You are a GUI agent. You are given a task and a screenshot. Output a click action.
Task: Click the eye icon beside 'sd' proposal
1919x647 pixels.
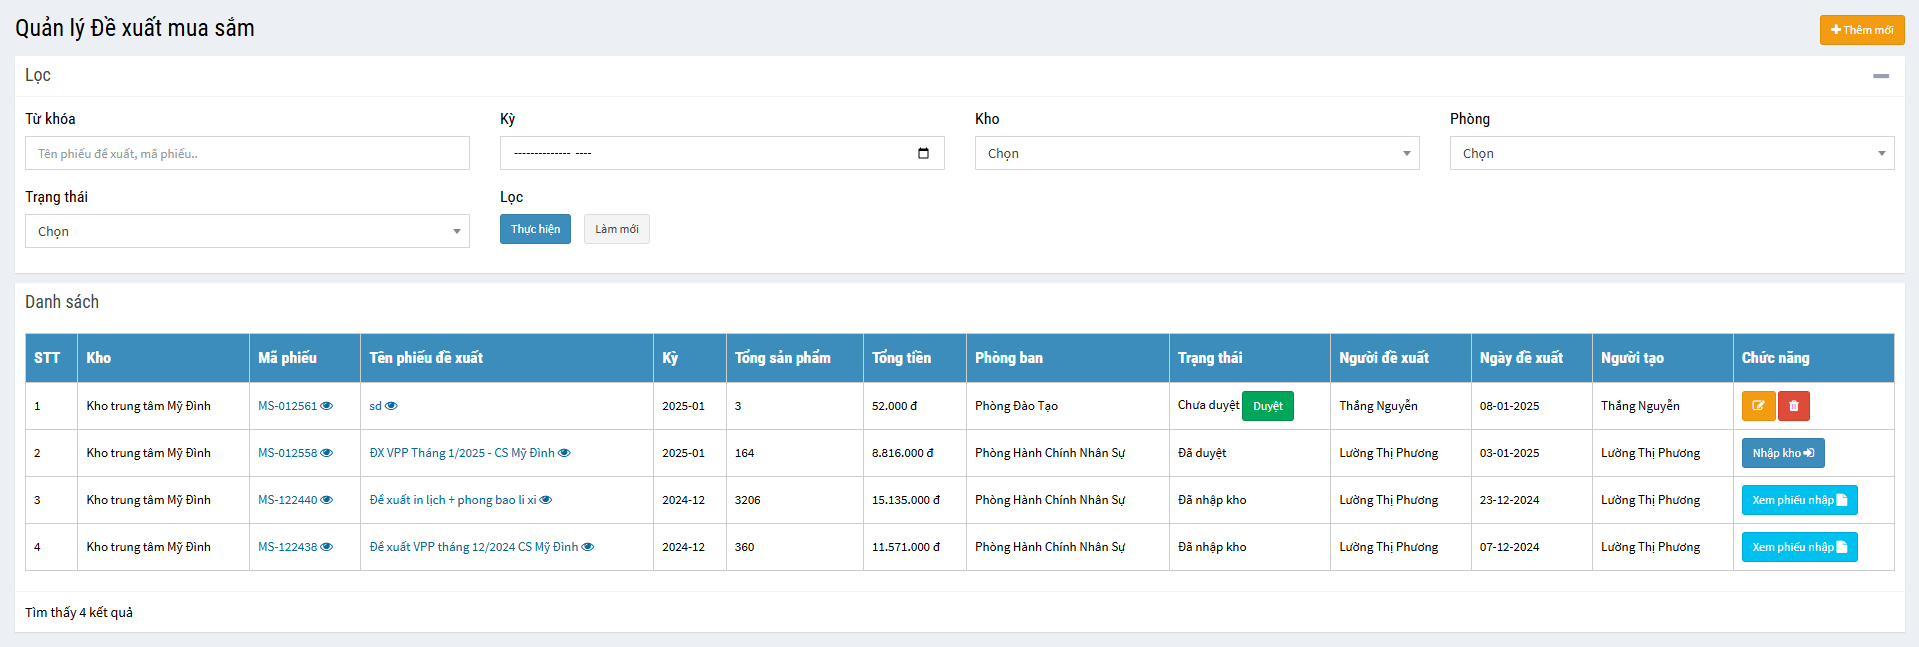[x=392, y=406]
